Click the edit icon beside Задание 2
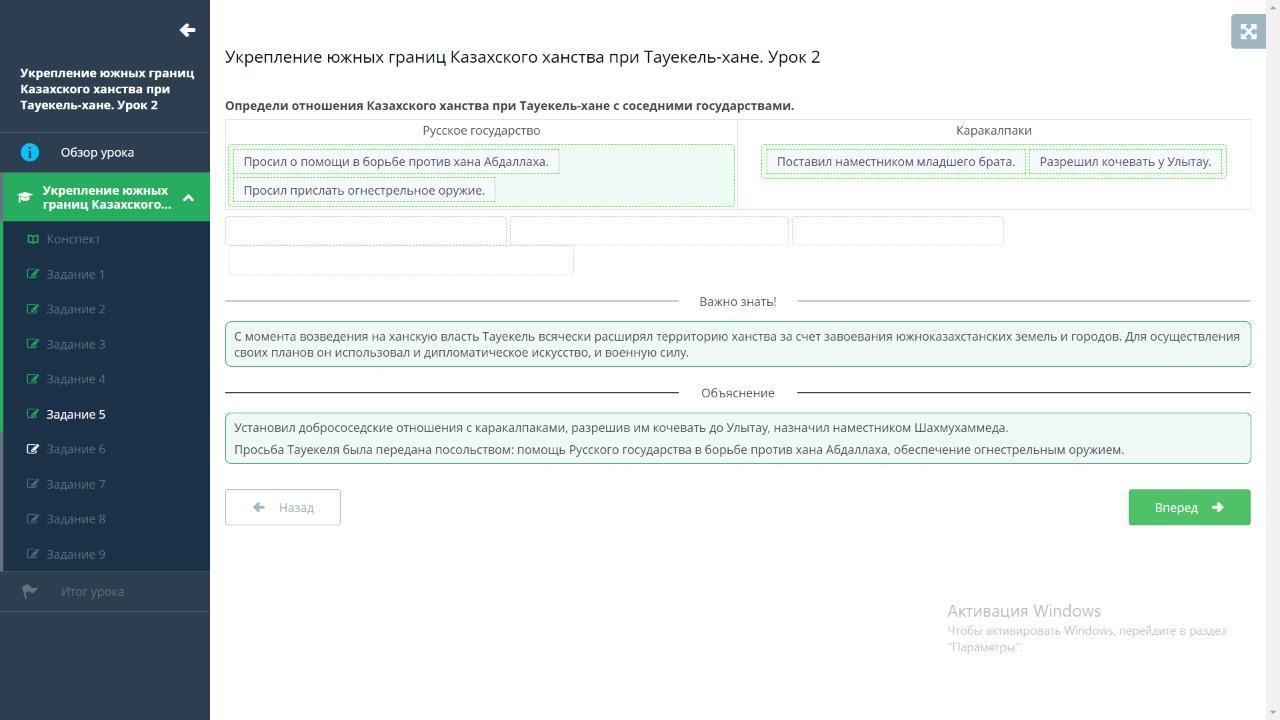 (33, 309)
